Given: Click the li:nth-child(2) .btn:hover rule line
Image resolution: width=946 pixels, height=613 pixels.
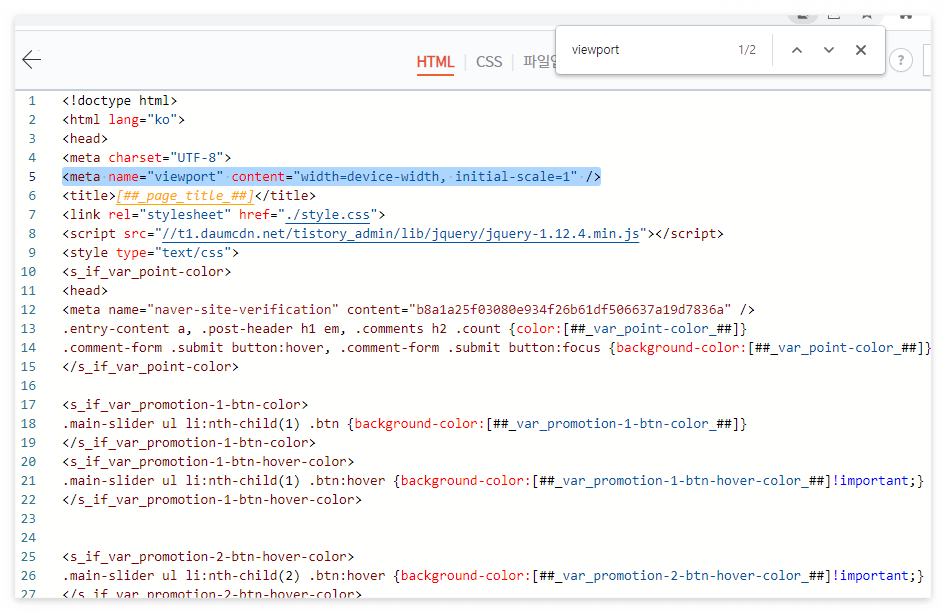Looking at the screenshot, I should (493, 576).
